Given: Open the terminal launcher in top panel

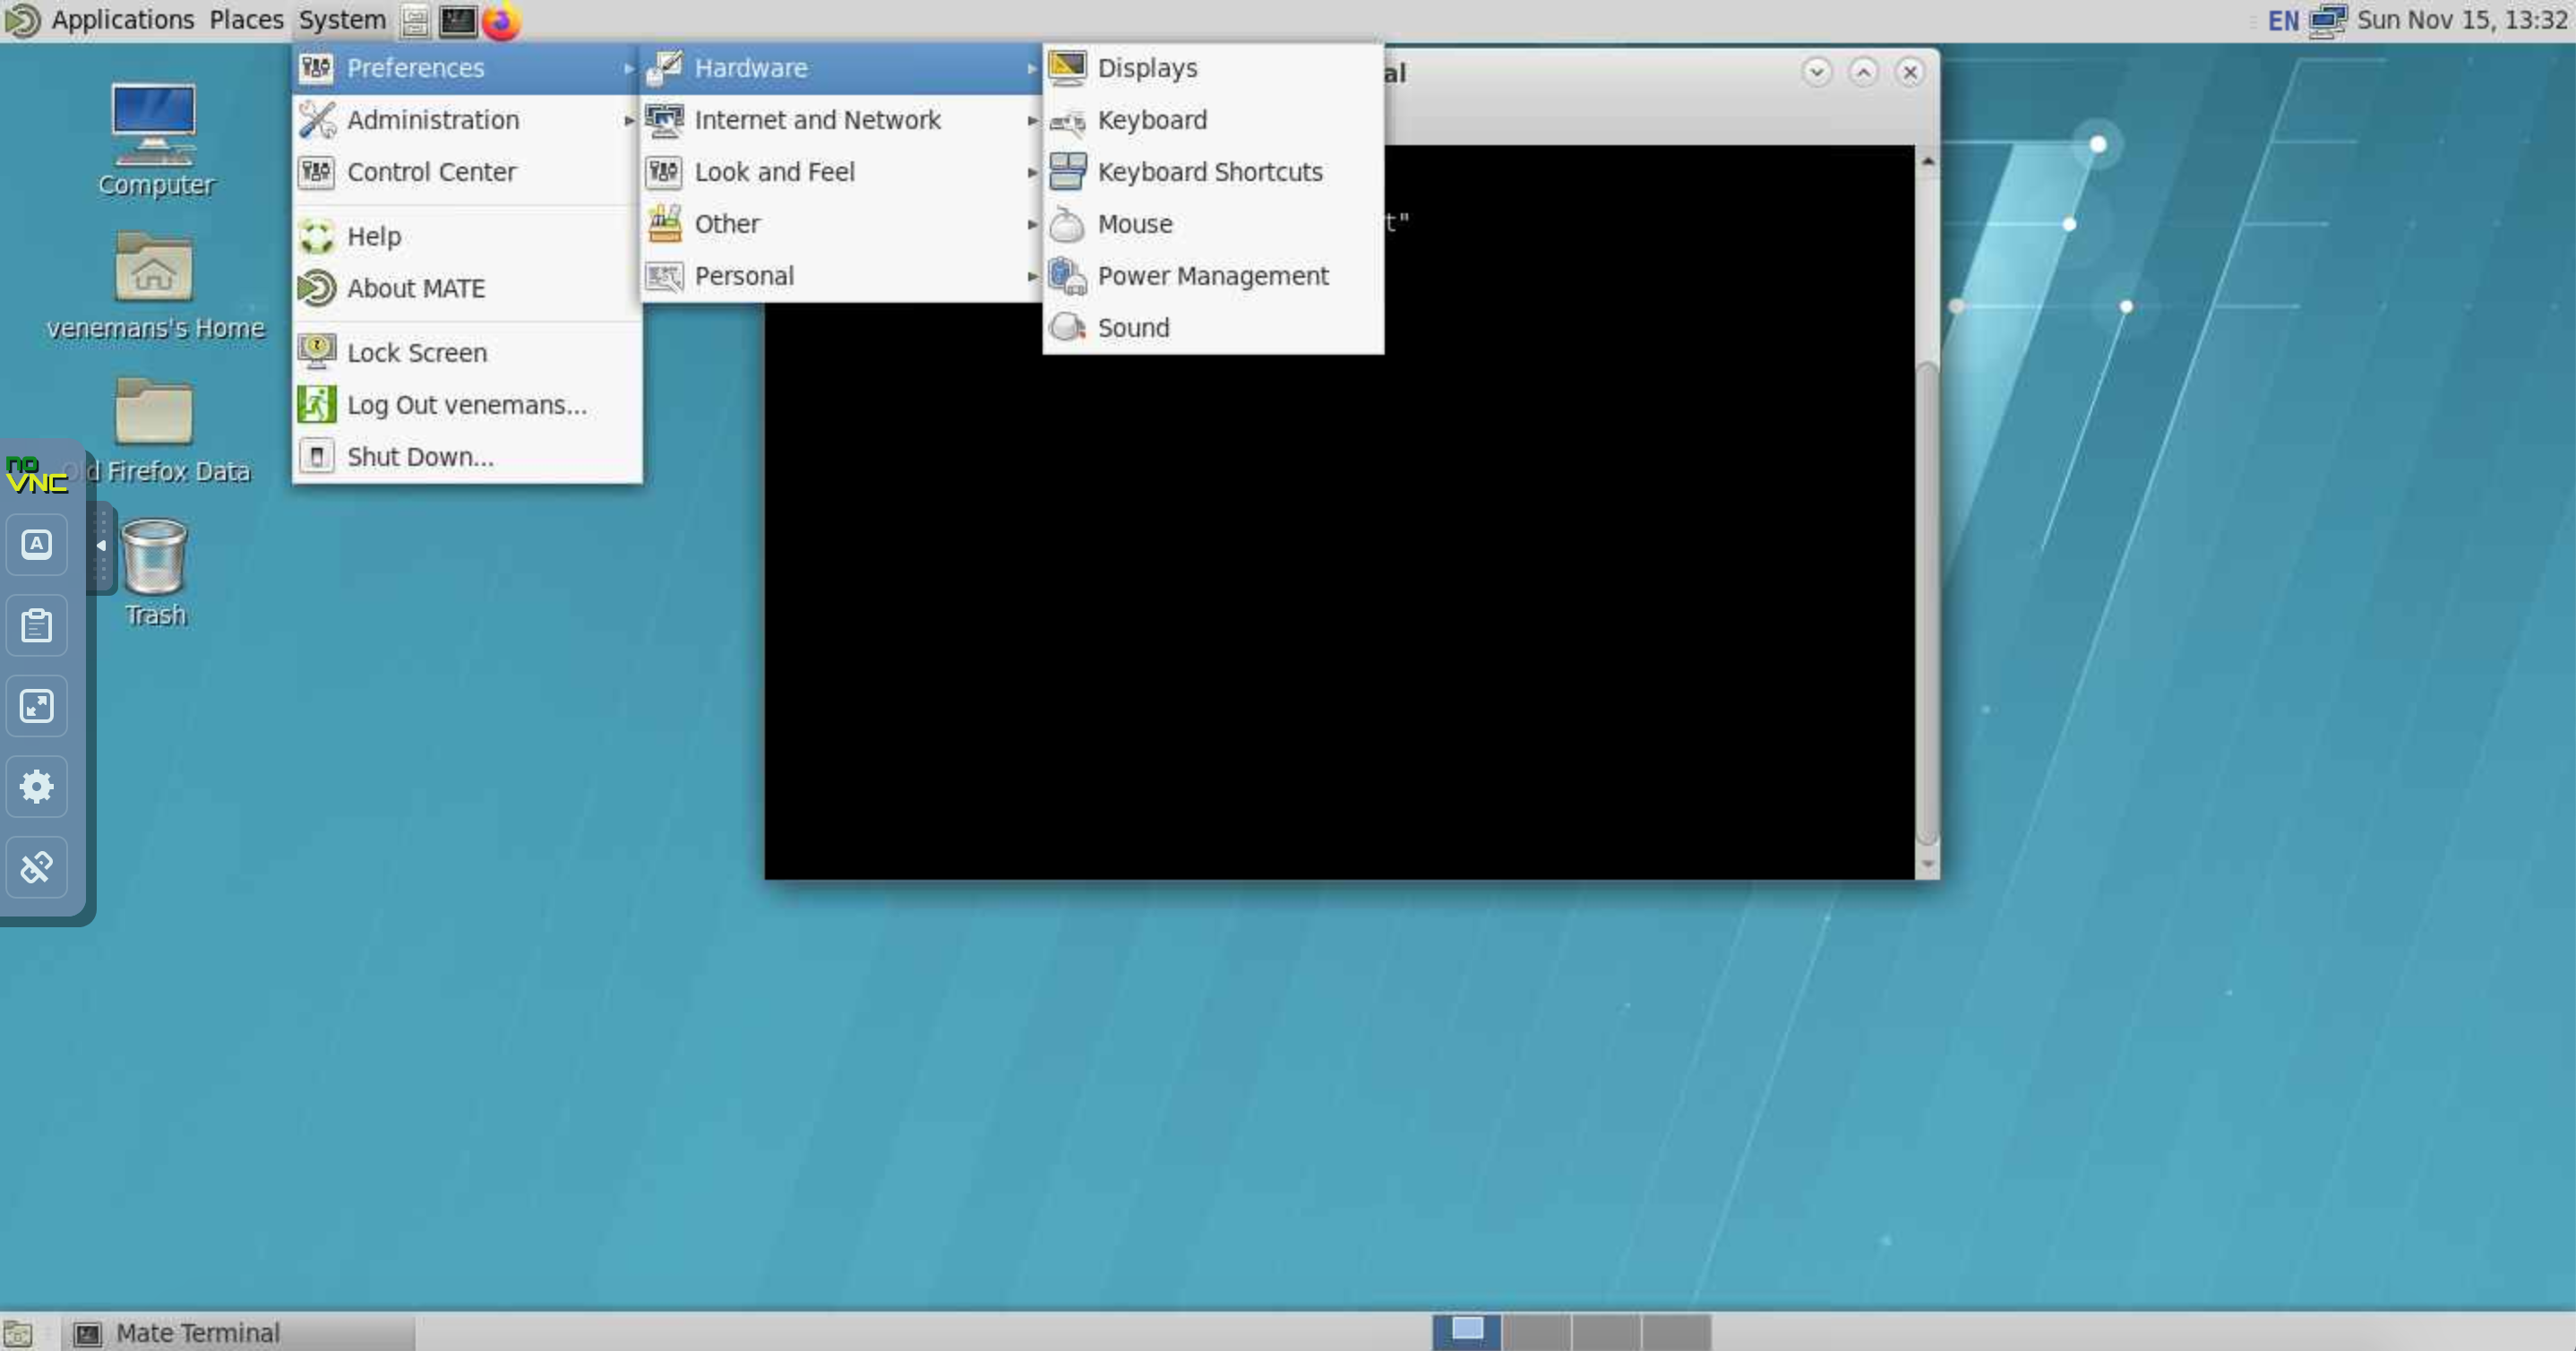Looking at the screenshot, I should click(458, 20).
